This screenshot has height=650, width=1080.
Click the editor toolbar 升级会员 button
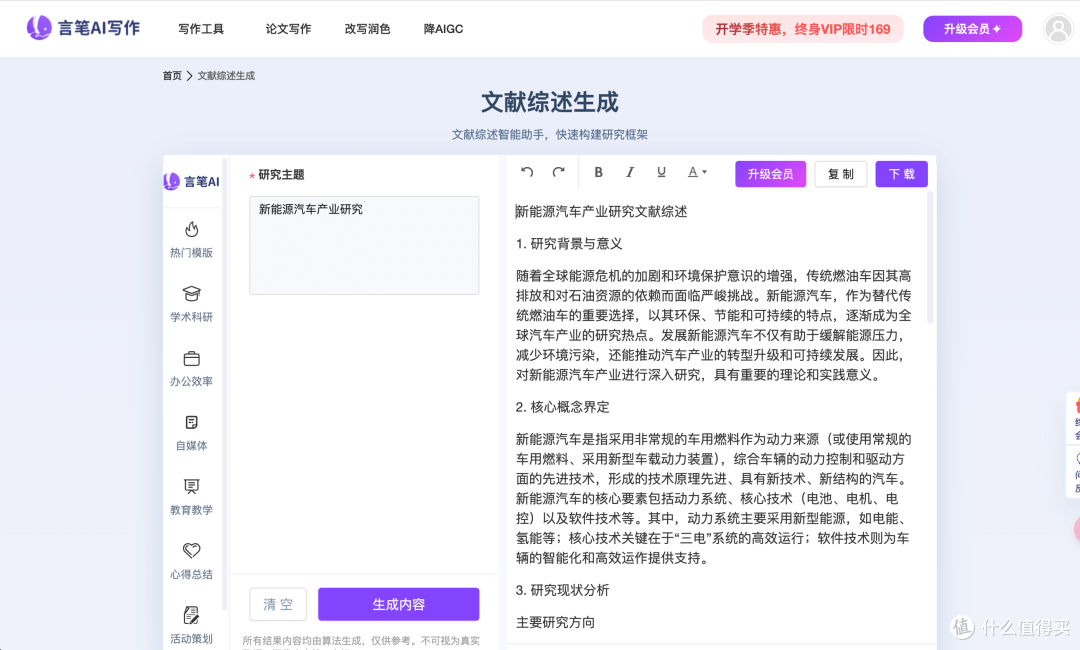coord(770,174)
